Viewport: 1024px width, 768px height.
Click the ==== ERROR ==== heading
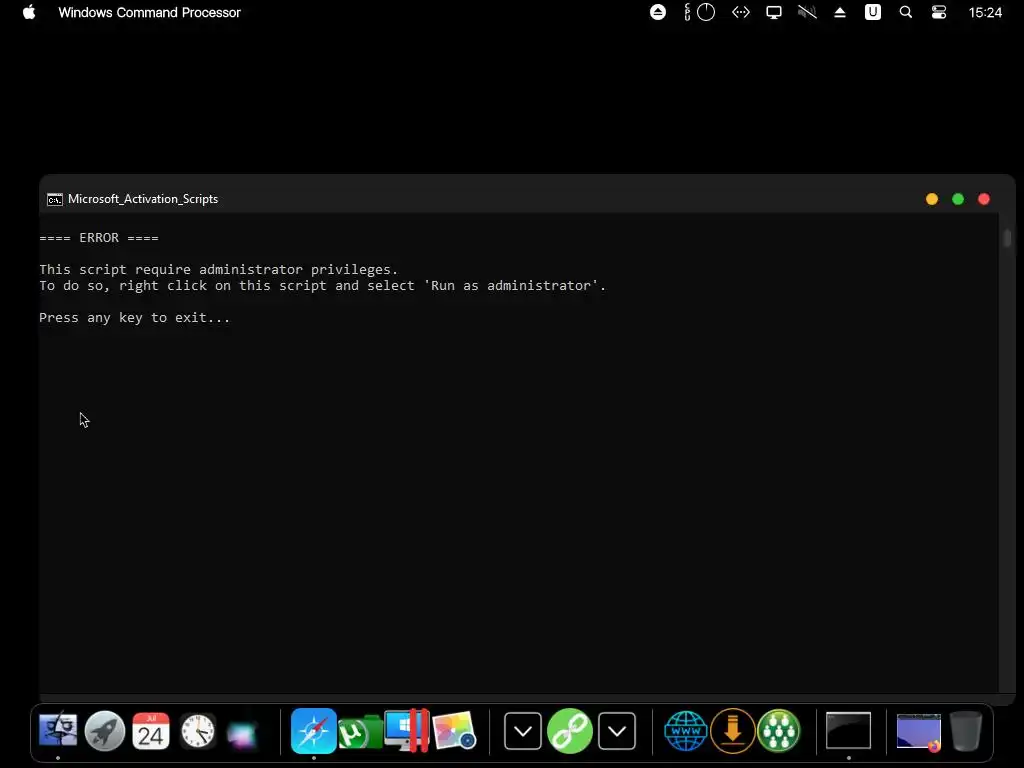[x=99, y=238]
